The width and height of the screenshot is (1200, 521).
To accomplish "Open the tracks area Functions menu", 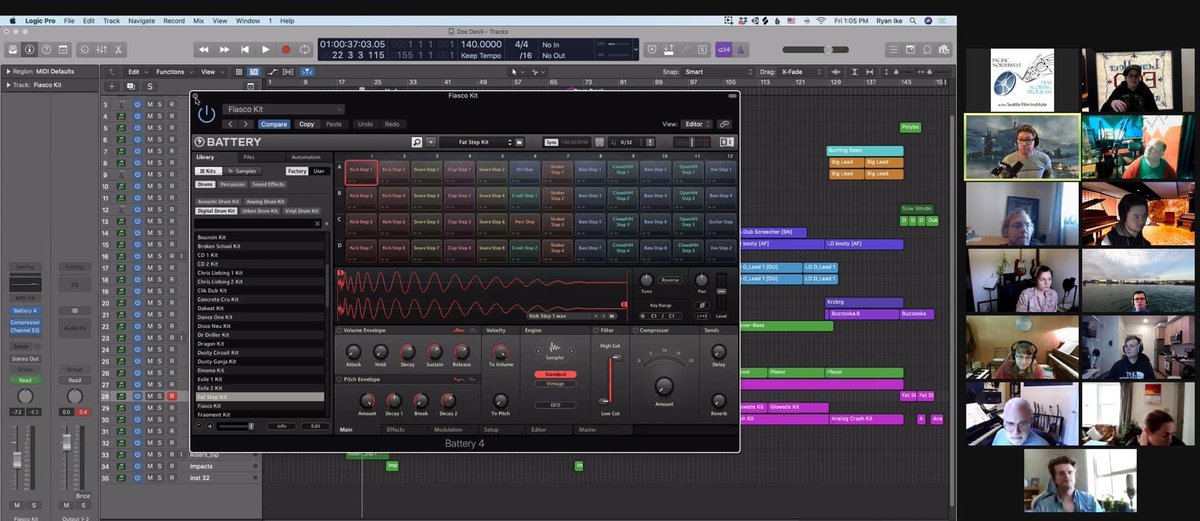I will [173, 72].
